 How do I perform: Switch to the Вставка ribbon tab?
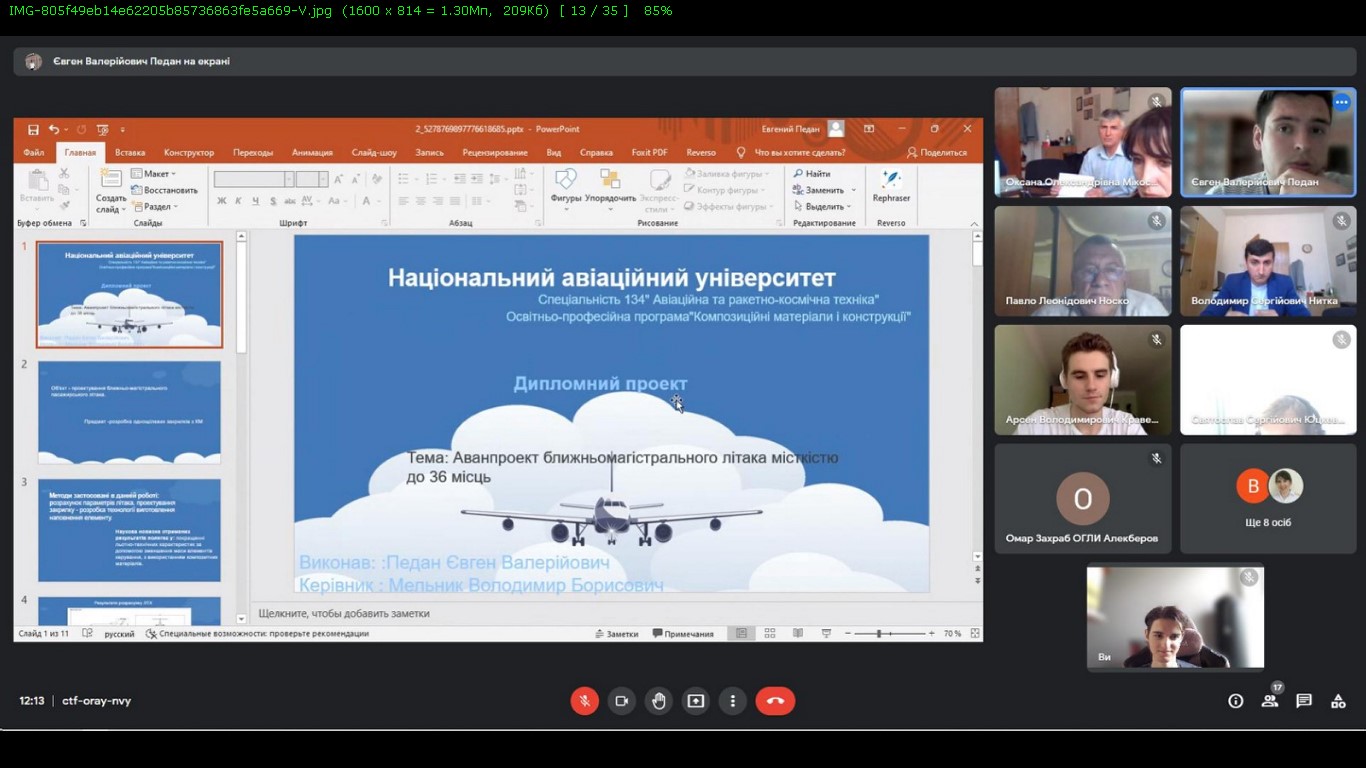coord(130,153)
